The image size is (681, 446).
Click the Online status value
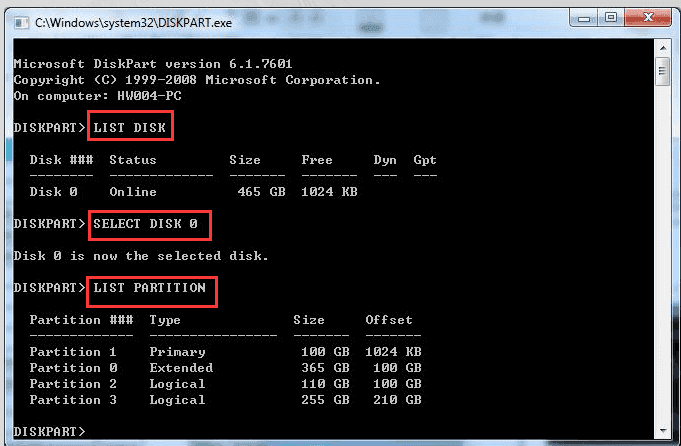click(x=132, y=192)
